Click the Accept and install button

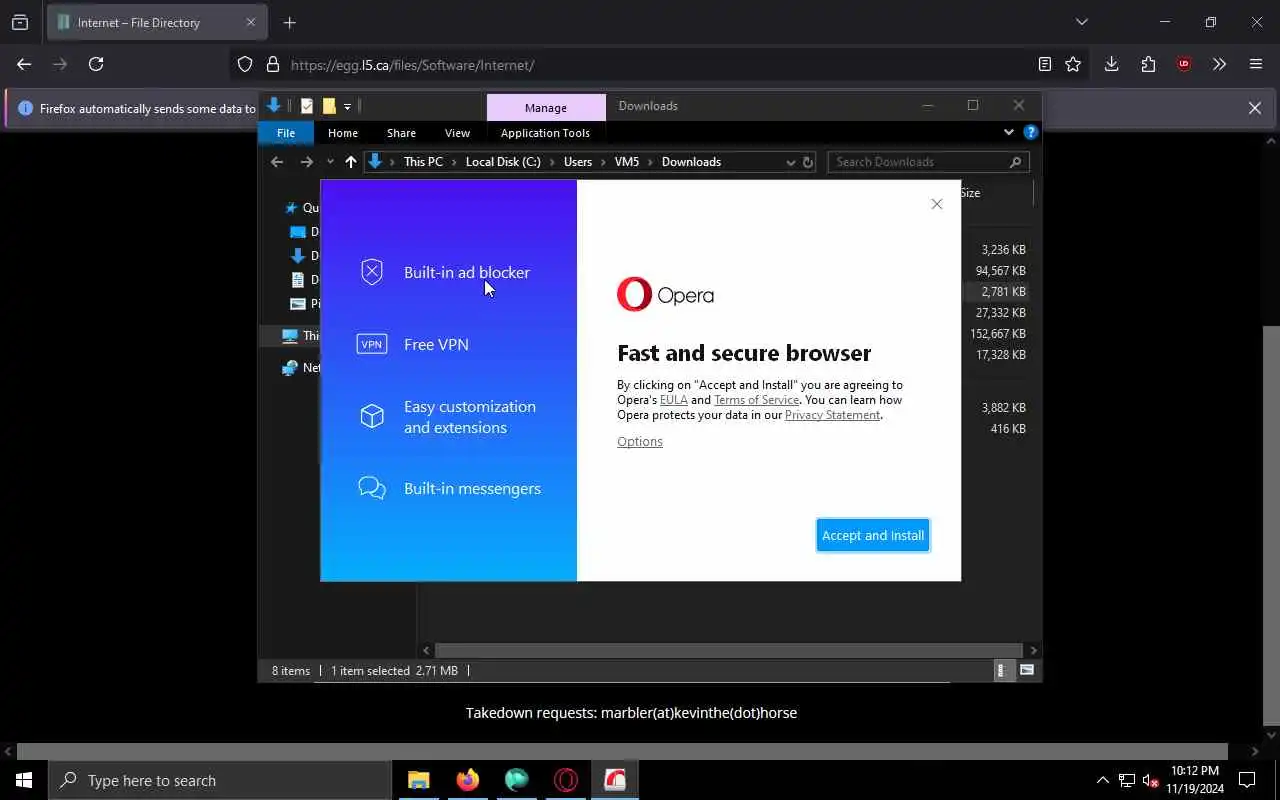point(873,535)
